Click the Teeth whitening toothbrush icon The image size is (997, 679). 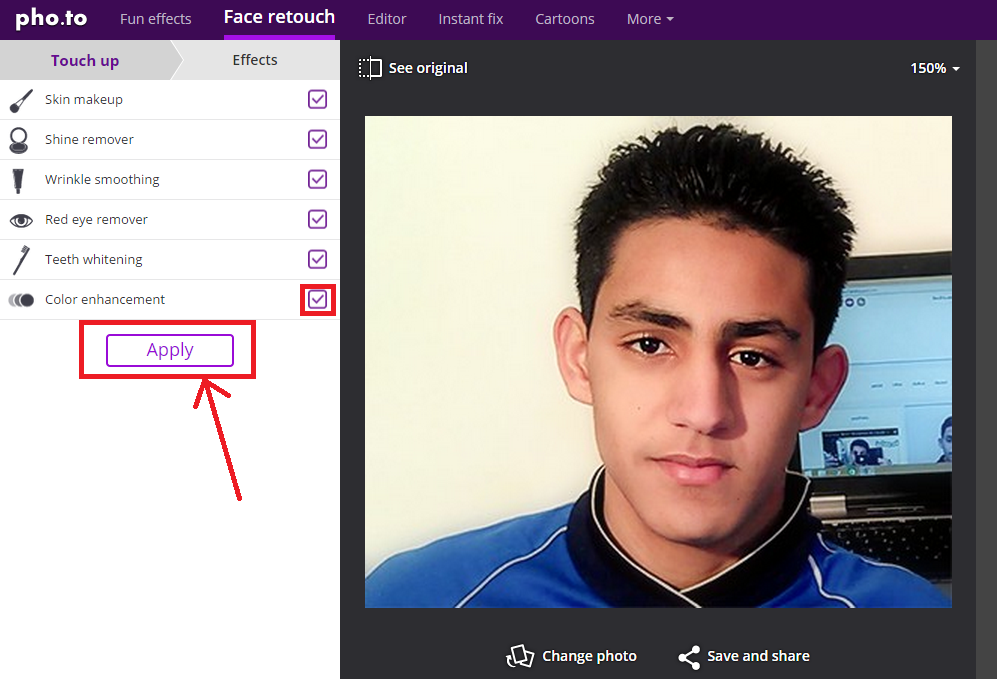click(x=21, y=260)
